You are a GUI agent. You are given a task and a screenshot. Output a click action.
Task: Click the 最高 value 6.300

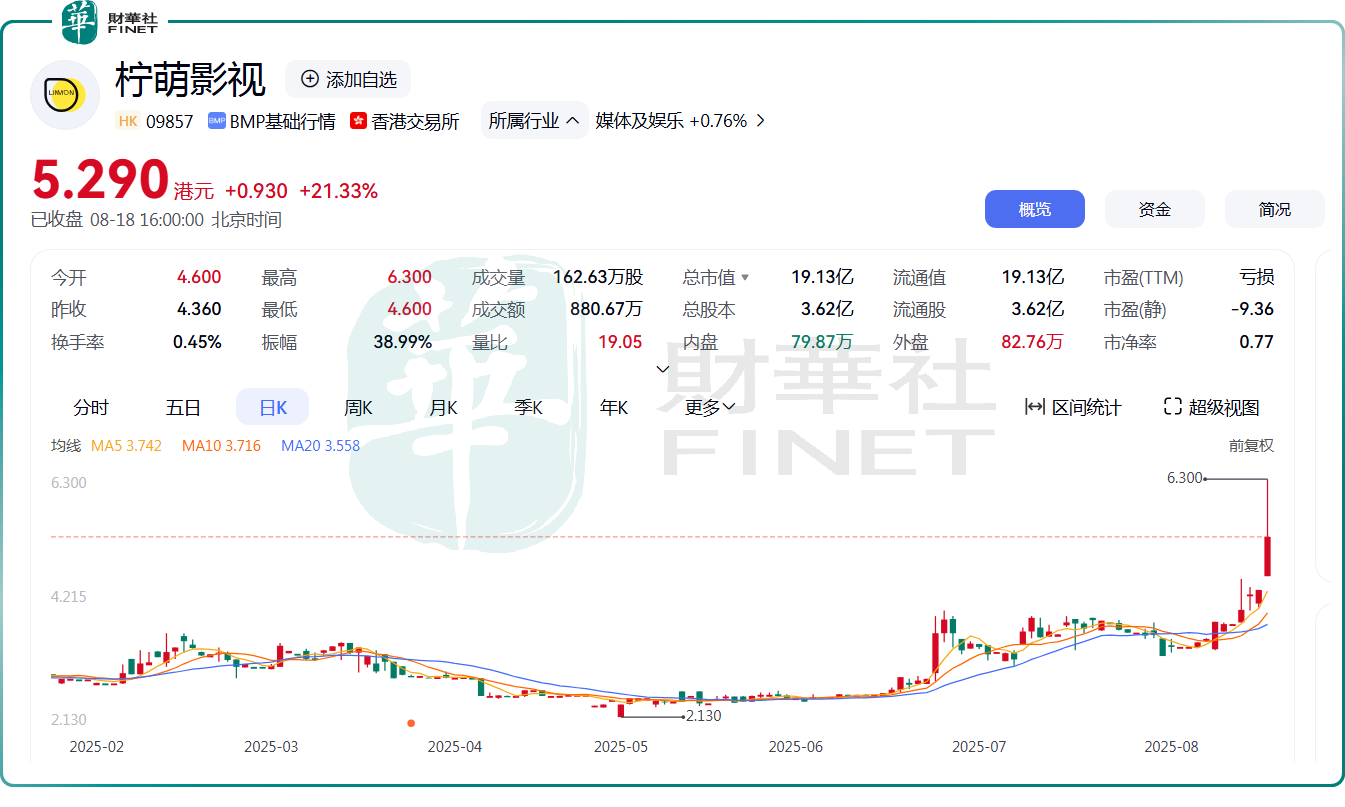[x=409, y=278]
